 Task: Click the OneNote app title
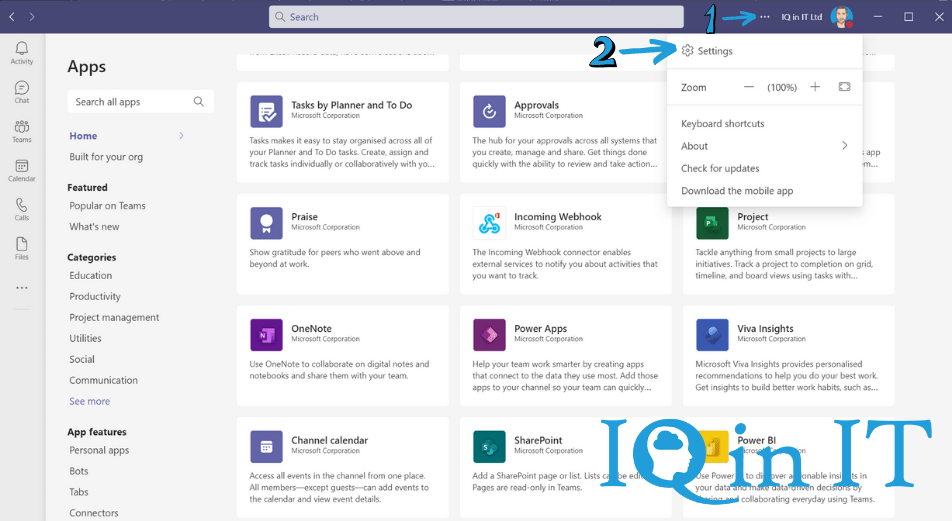click(311, 329)
